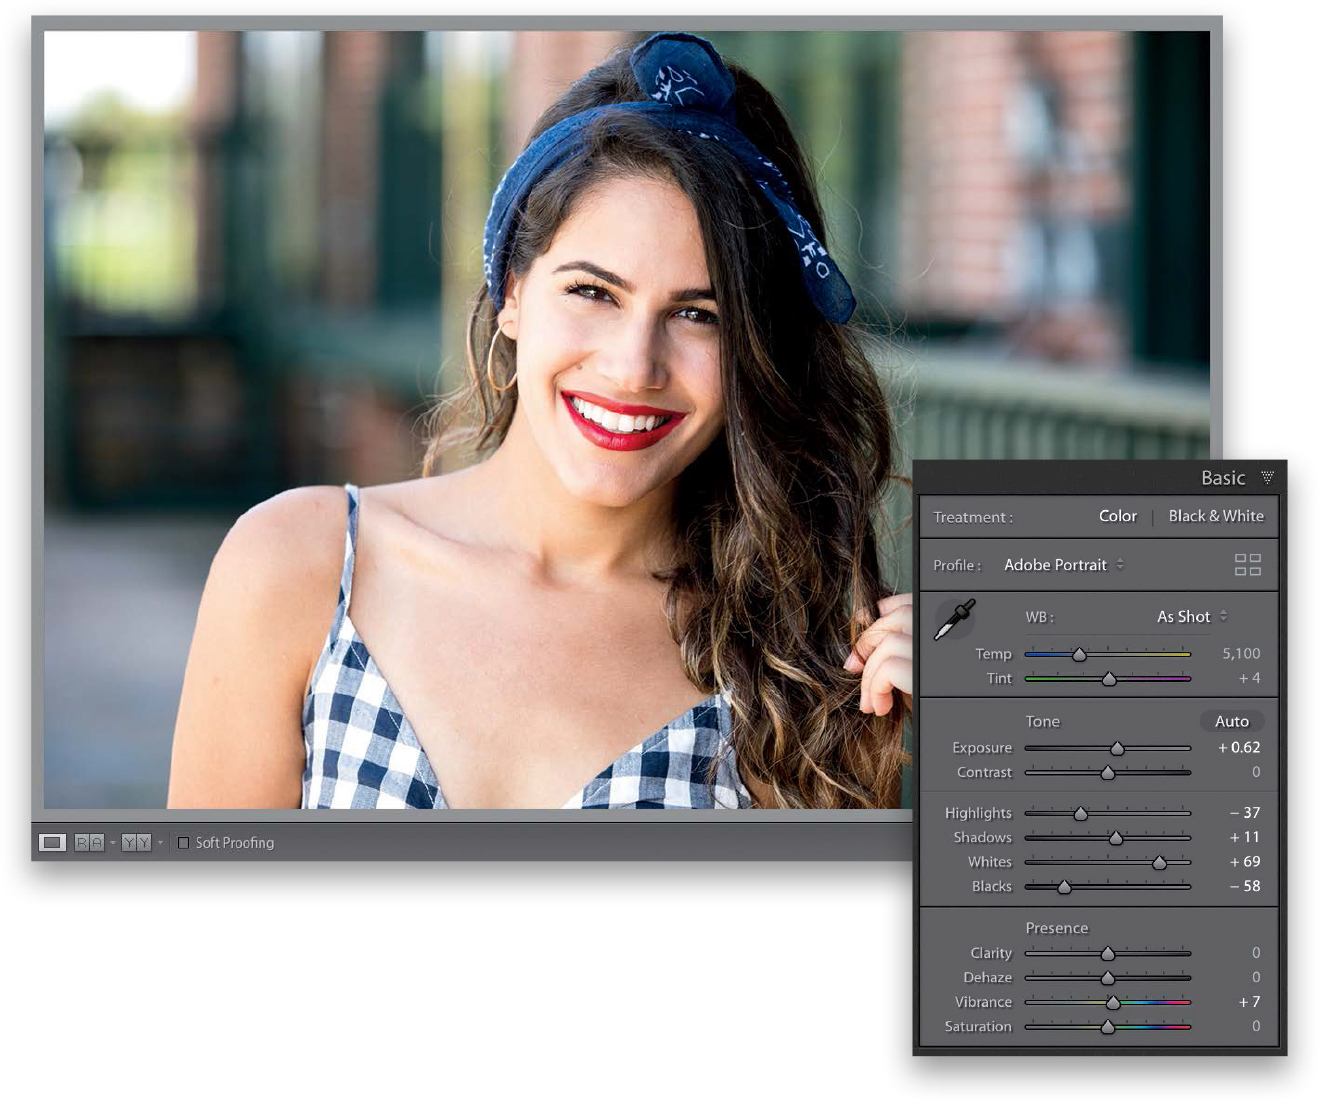Viewport: 1319px width, 1101px height.
Task: Click the Auto tone button
Action: [x=1232, y=721]
